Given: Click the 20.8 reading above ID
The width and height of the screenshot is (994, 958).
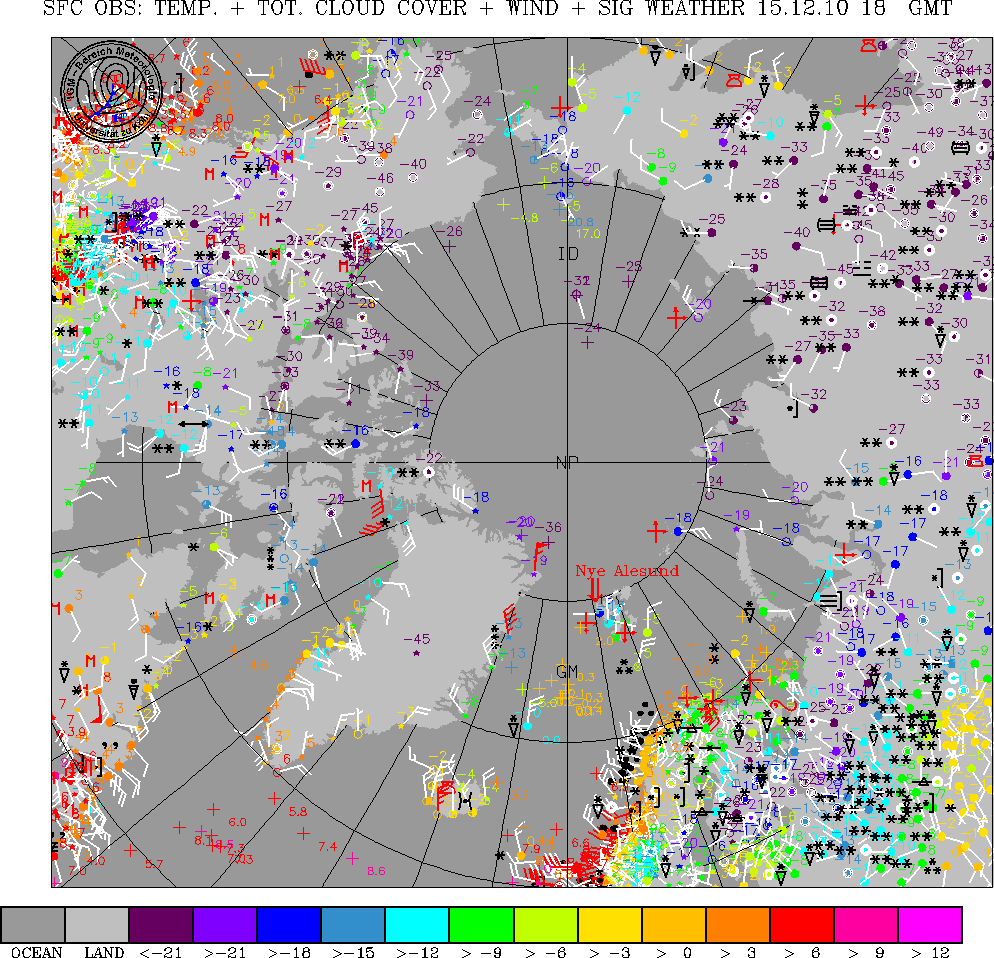Looking at the screenshot, I should click(581, 222).
